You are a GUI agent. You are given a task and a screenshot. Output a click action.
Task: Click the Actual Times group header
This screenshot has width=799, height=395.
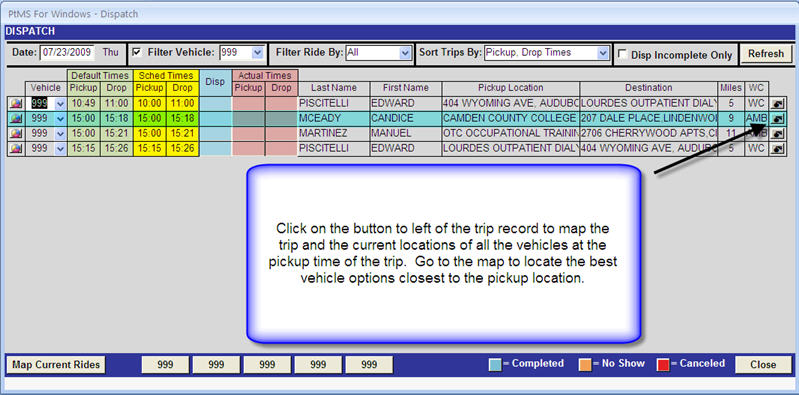tap(265, 75)
